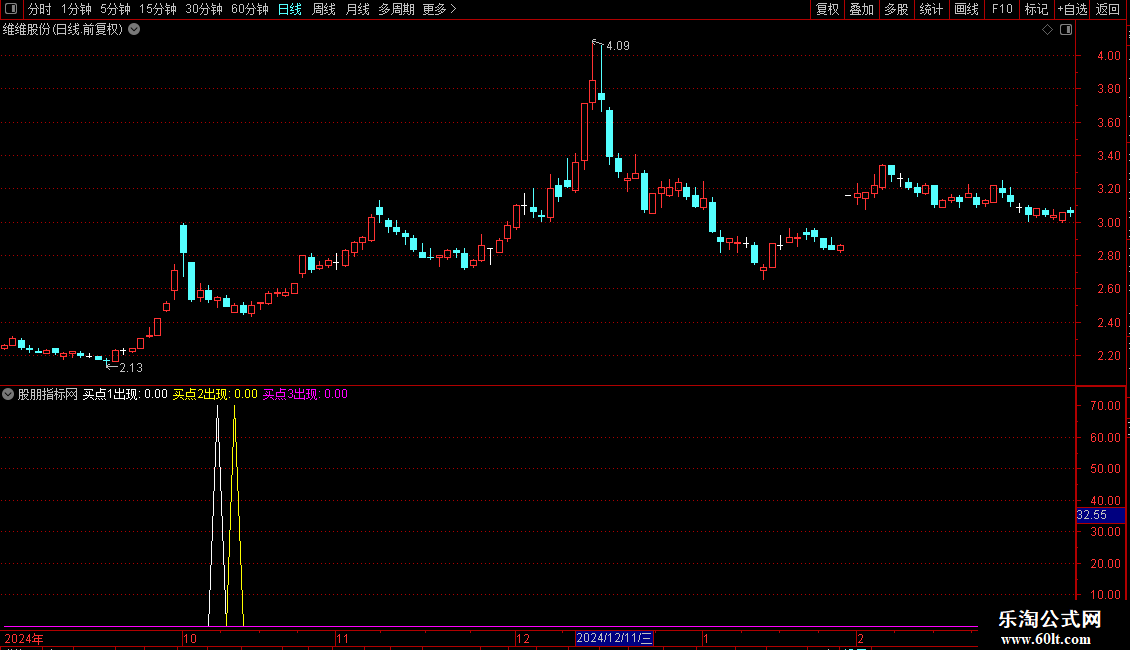Open the 统计 statistics tool
This screenshot has width=1130, height=650.
[x=931, y=9]
